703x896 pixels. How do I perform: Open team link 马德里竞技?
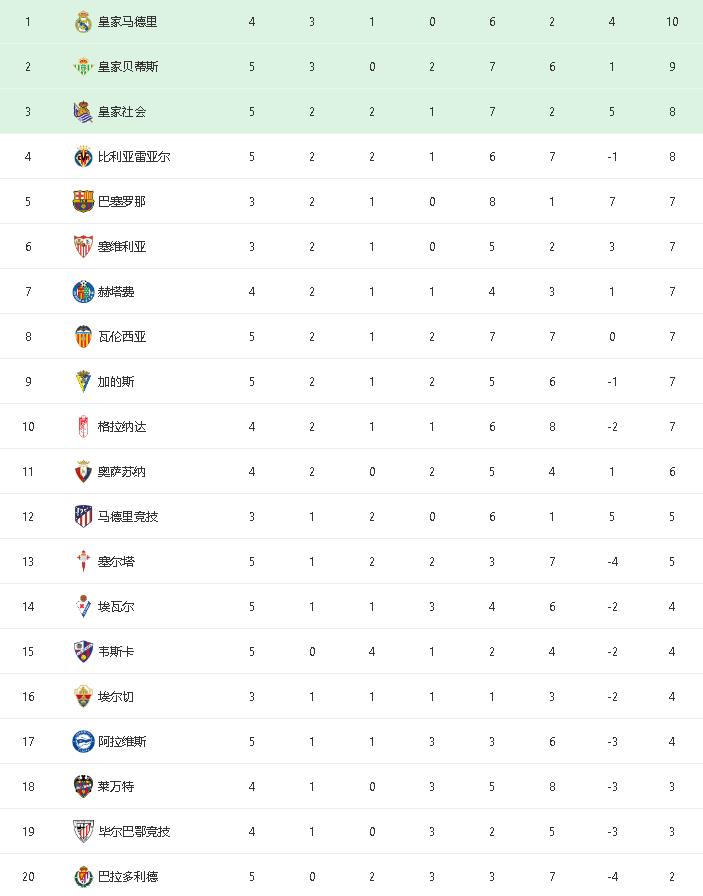(127, 517)
